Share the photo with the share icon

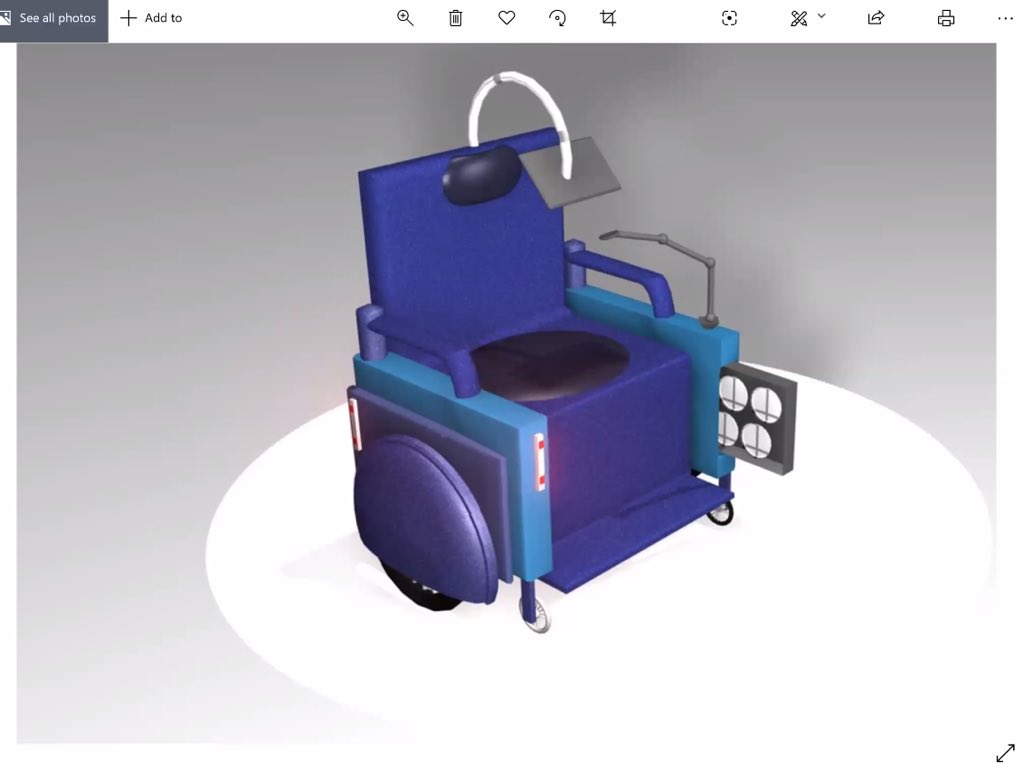pos(875,18)
